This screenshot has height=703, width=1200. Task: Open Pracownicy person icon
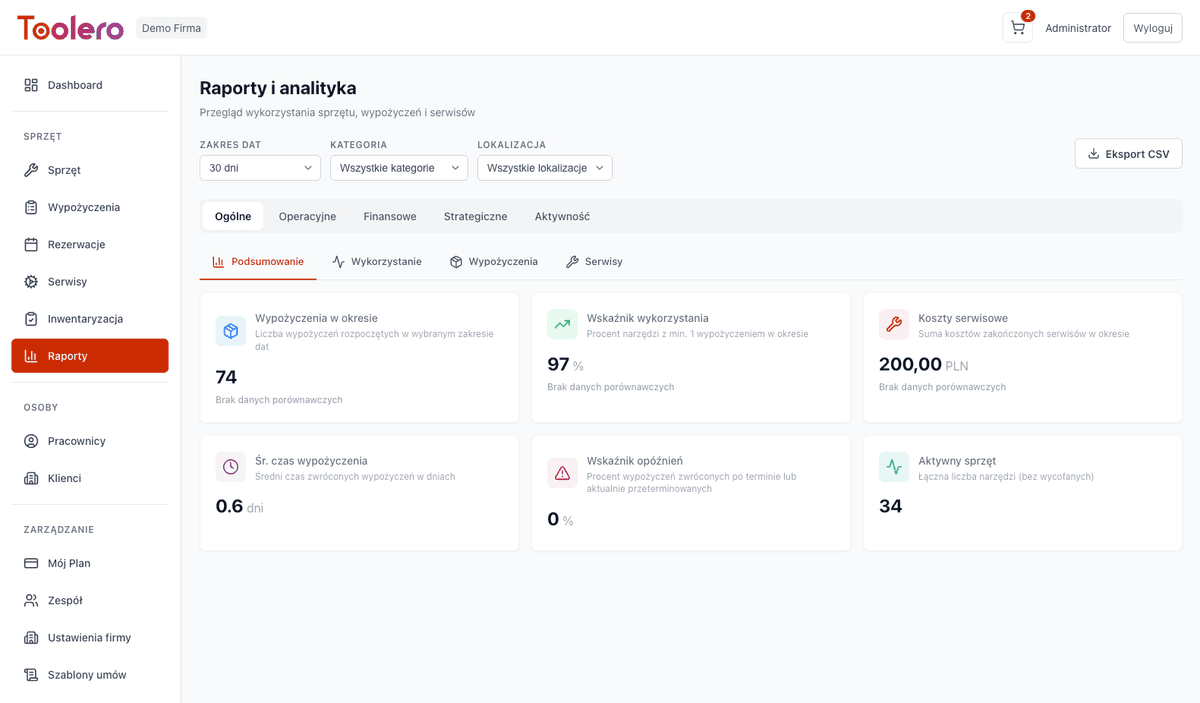(x=31, y=441)
